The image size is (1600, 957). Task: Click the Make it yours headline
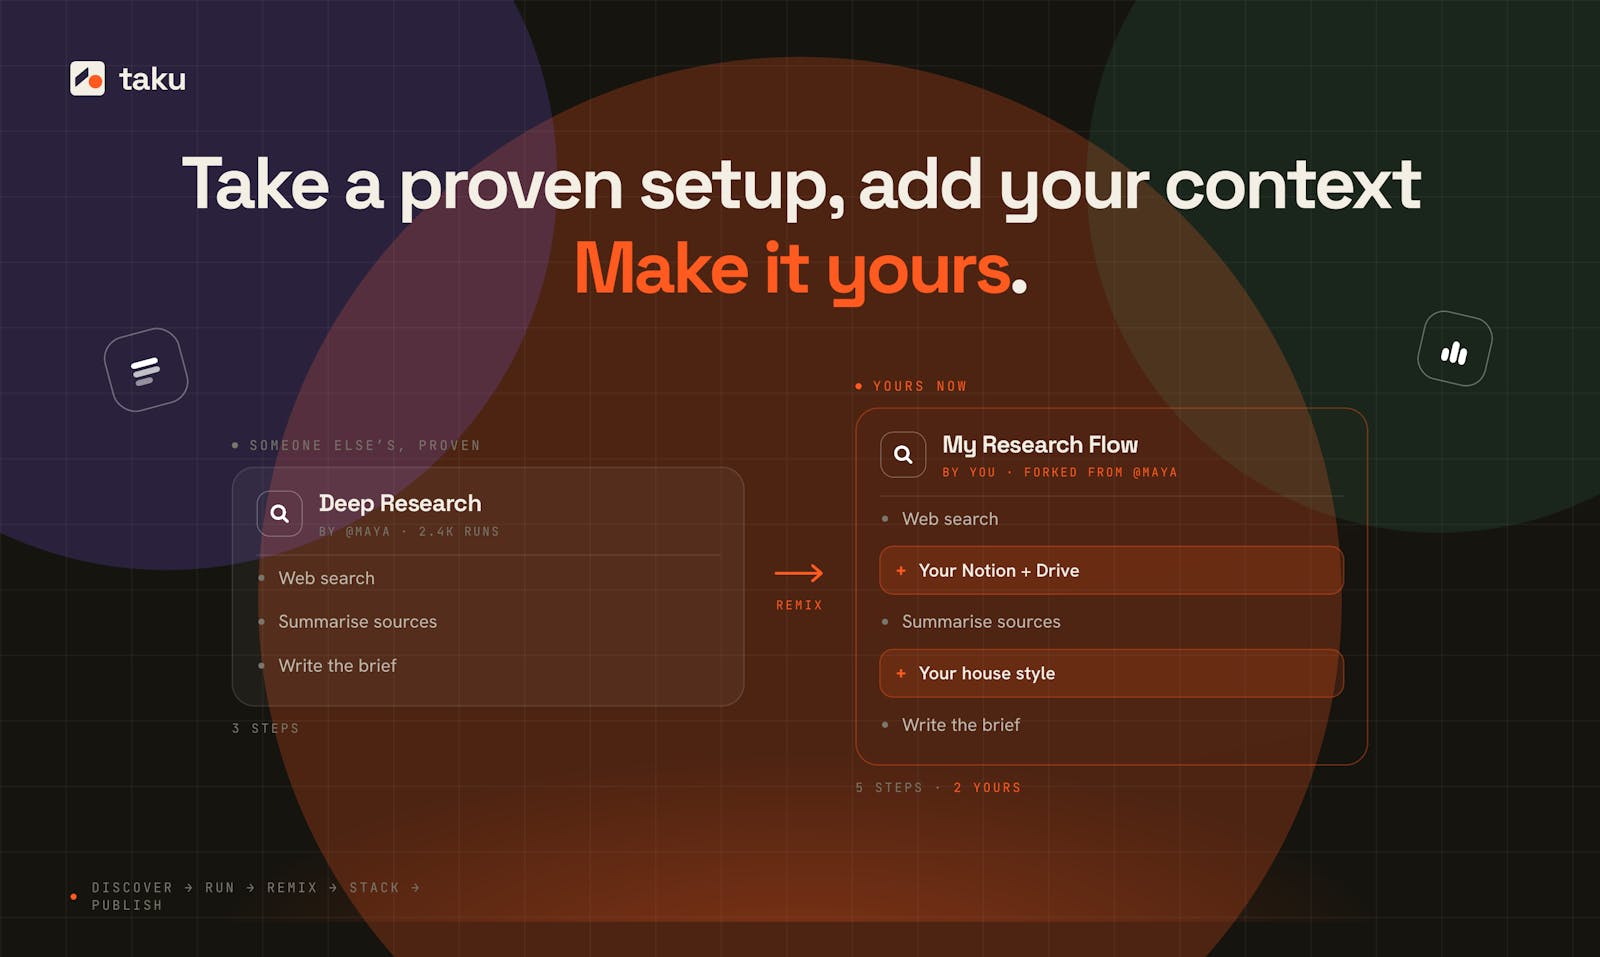coord(801,269)
